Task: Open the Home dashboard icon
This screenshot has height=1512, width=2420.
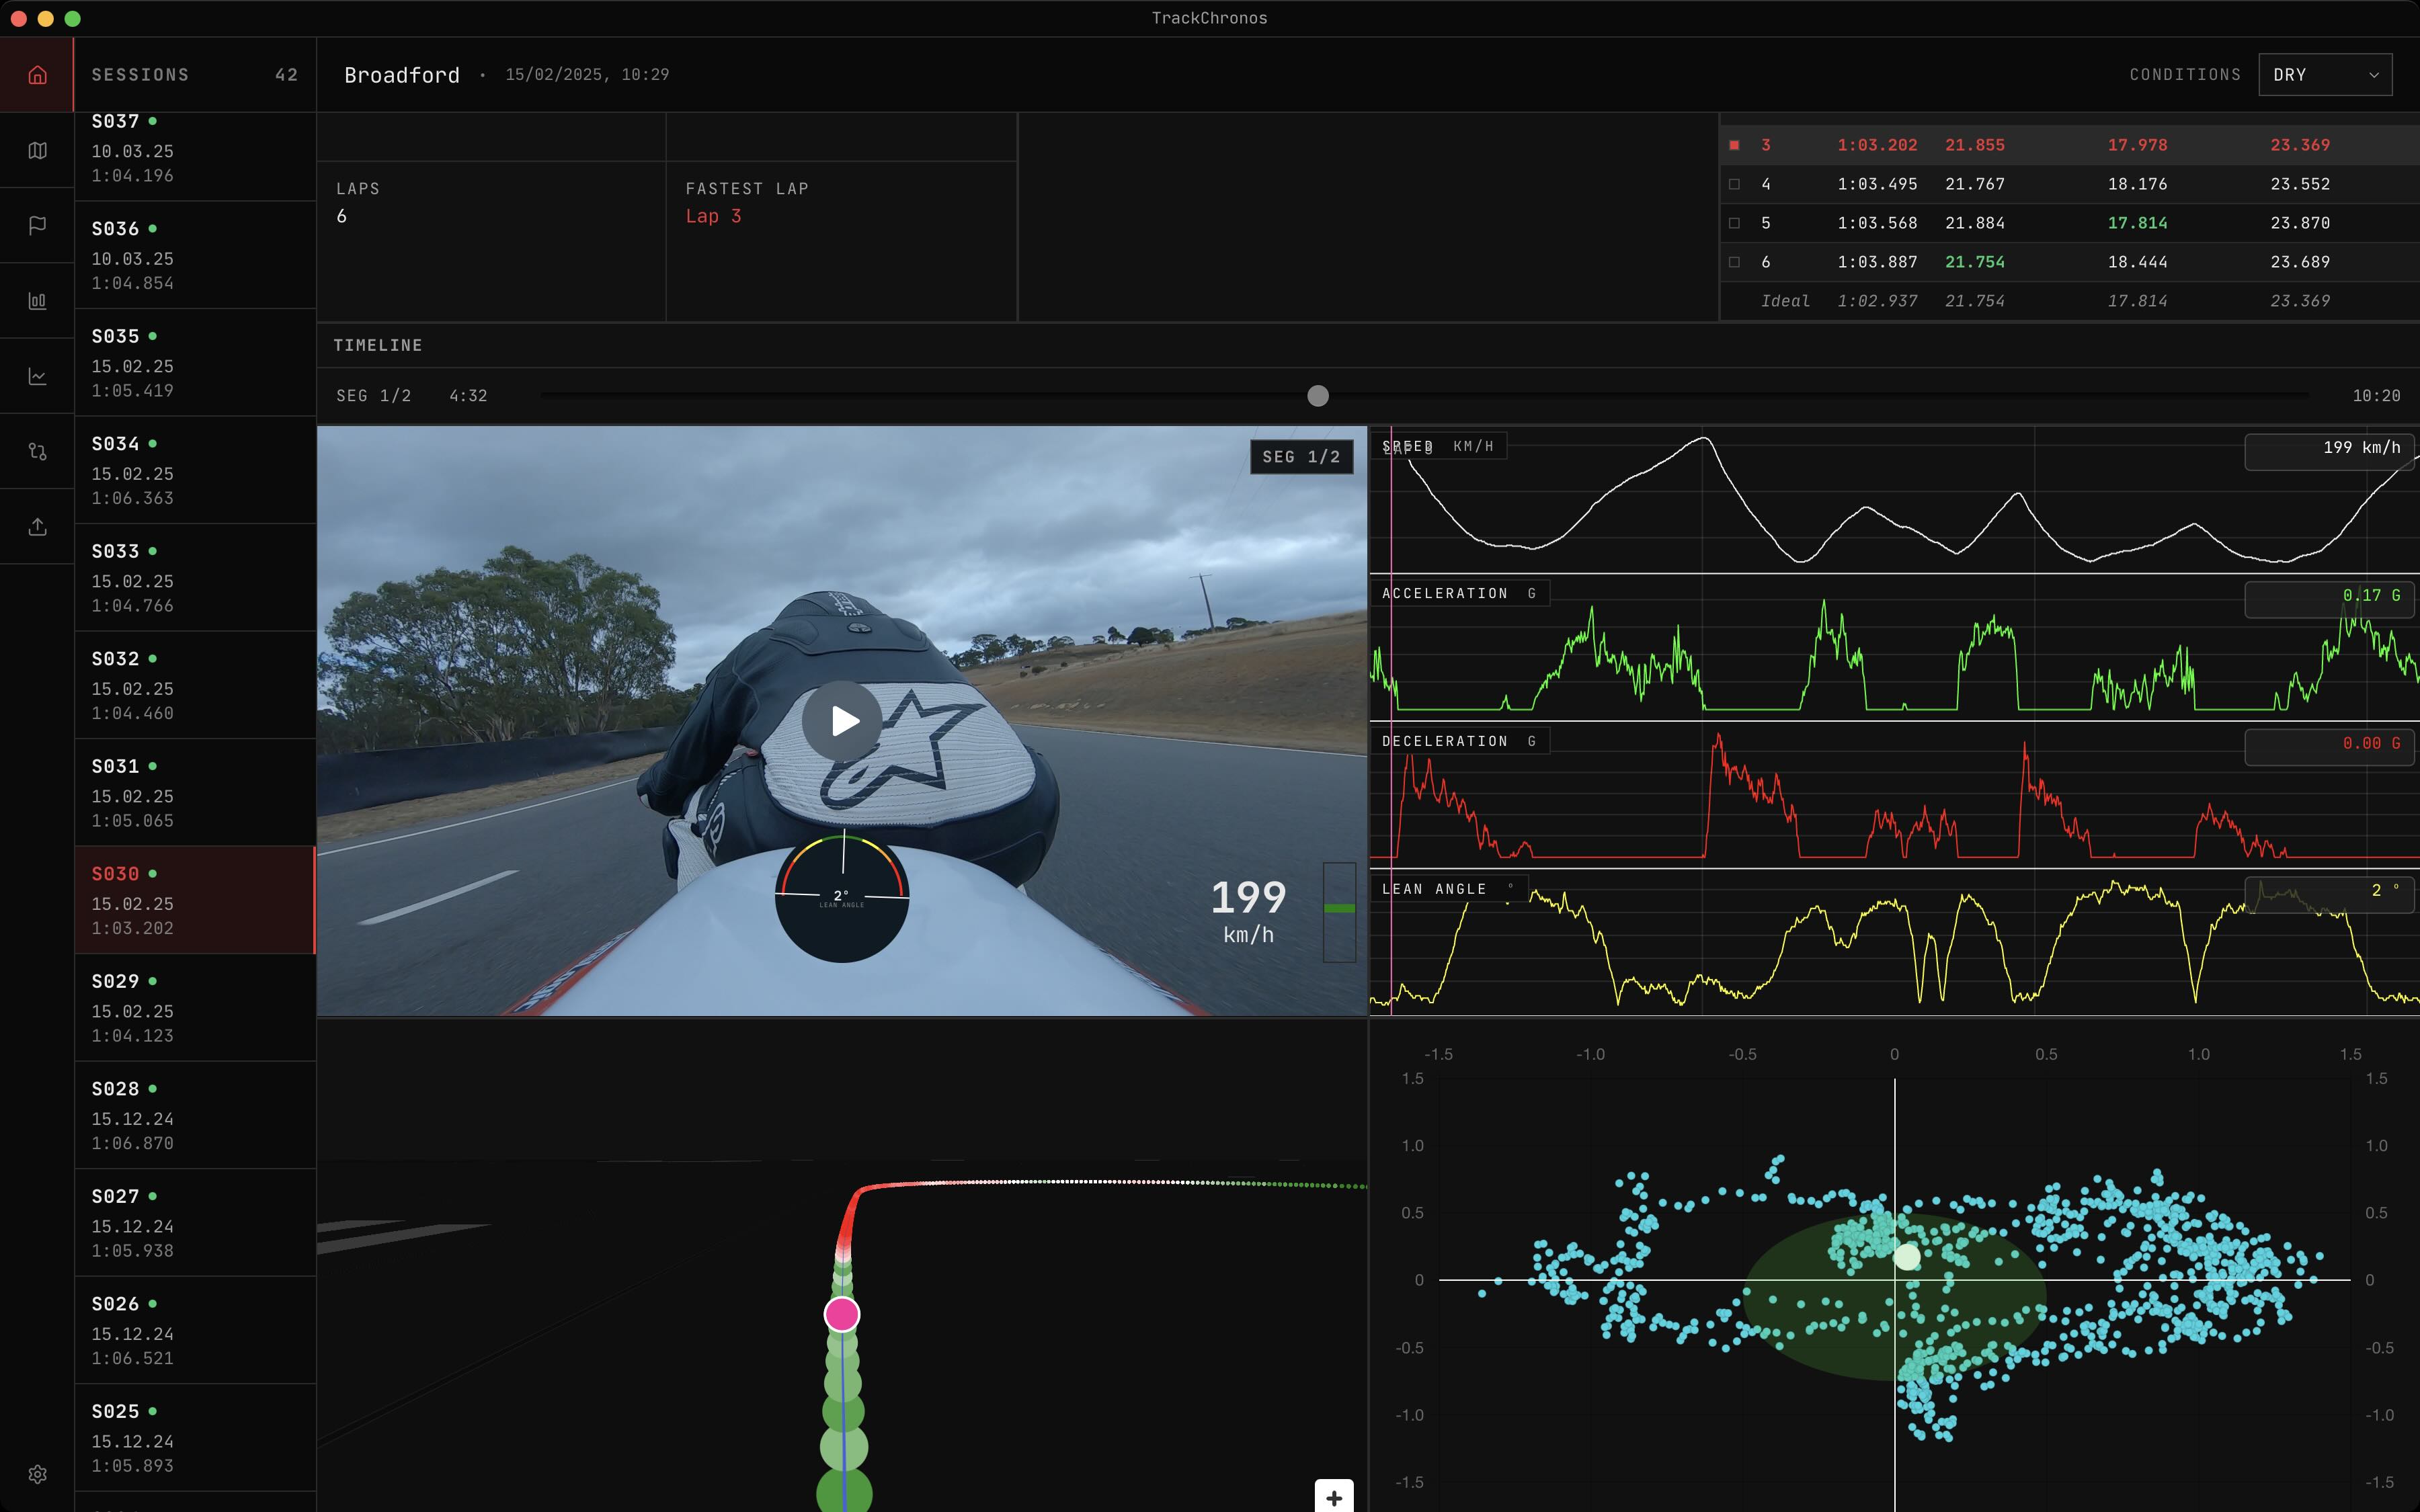Action: click(37, 74)
